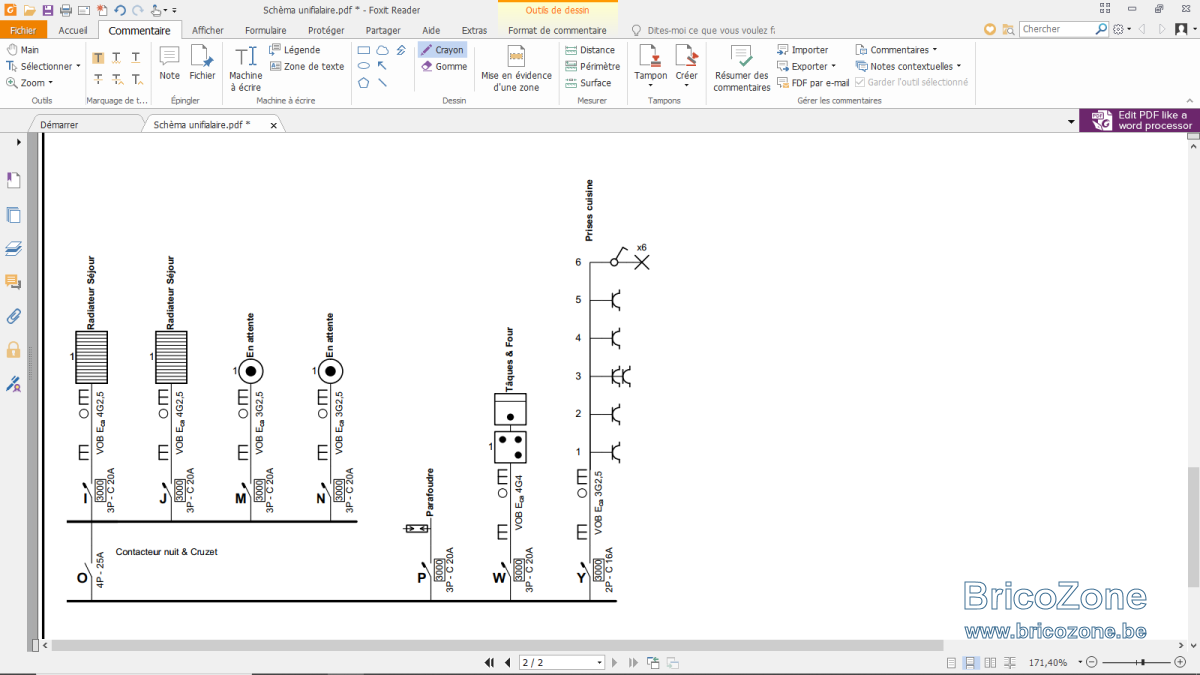
Task: Open the pages thumbnails panel in sidebar
Action: pyautogui.click(x=14, y=215)
